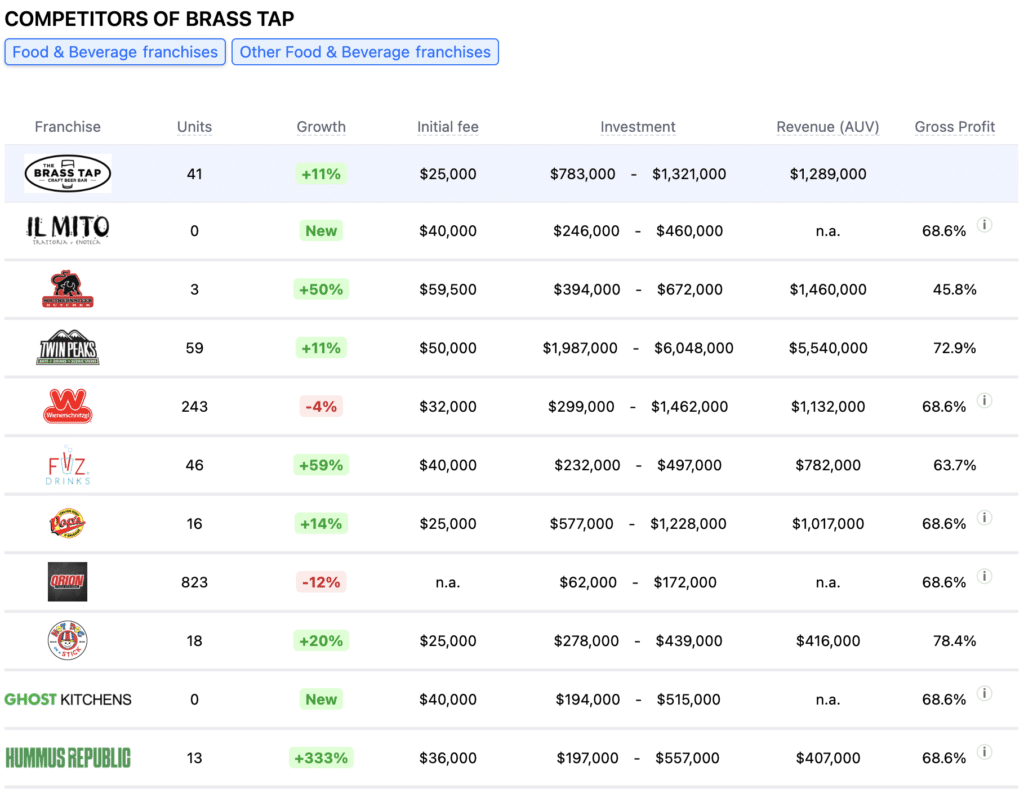Click the 823 units value
The height and width of the screenshot is (802, 1024).
tap(195, 582)
